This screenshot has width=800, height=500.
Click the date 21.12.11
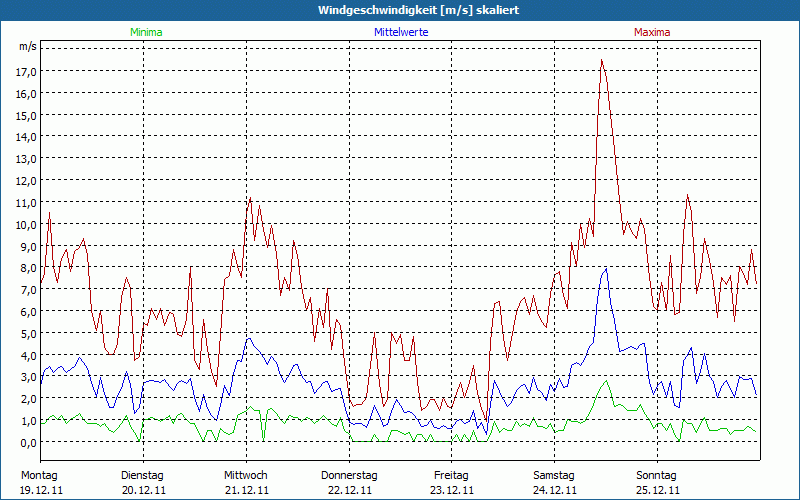[247, 490]
